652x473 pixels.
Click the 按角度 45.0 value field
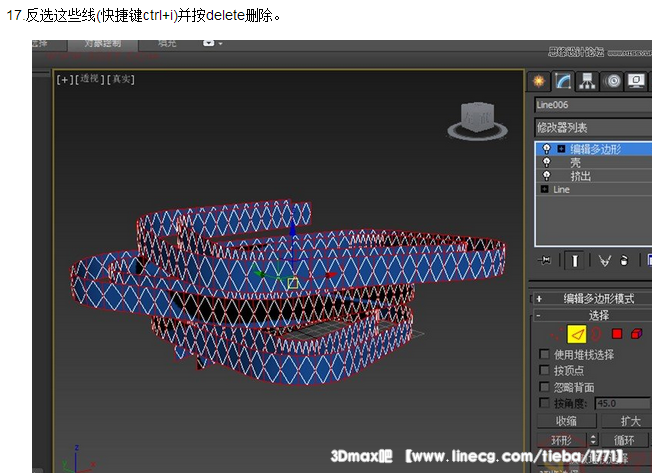pyautogui.click(x=622, y=403)
